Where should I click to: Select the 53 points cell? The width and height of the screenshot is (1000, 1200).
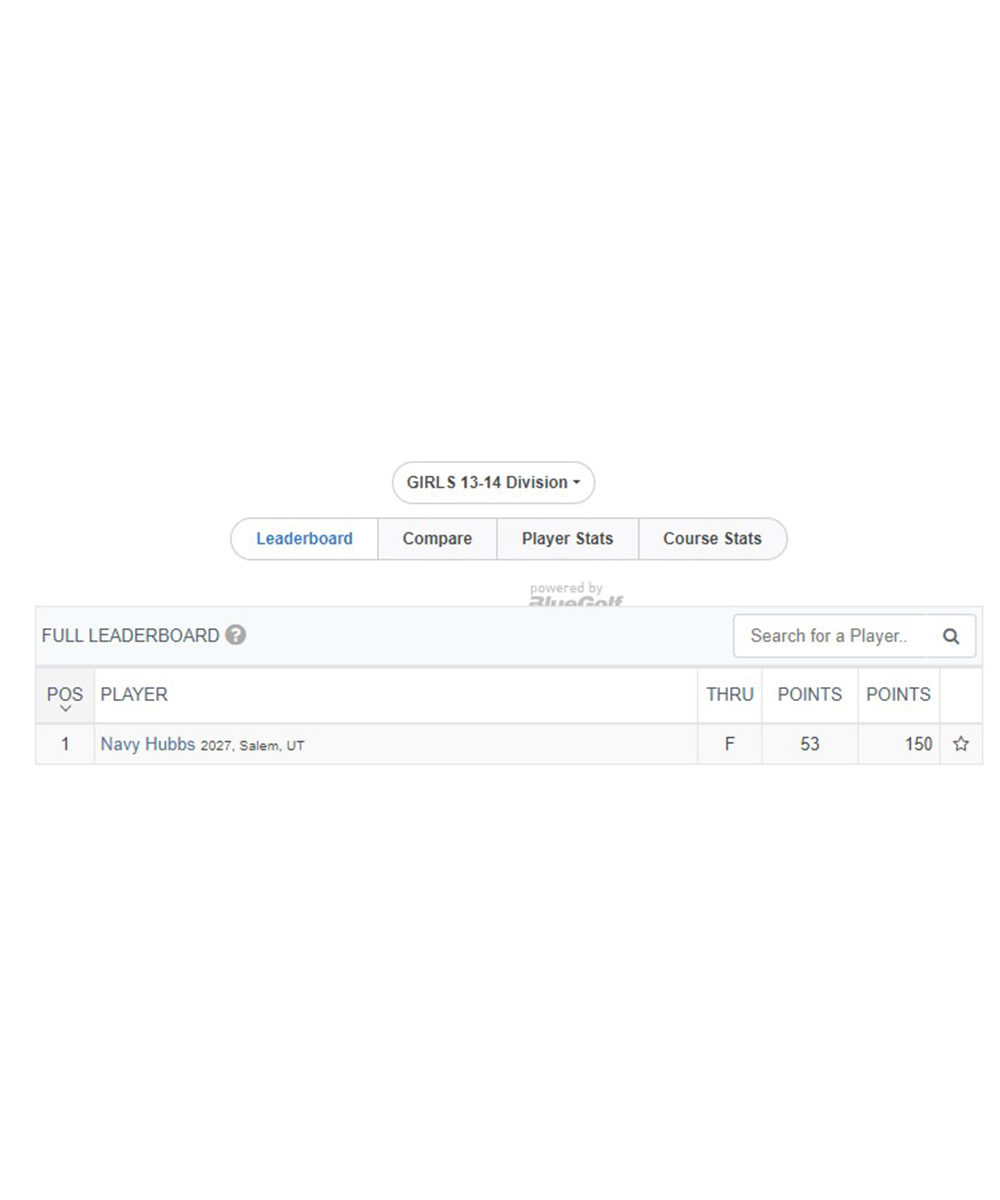tap(810, 745)
